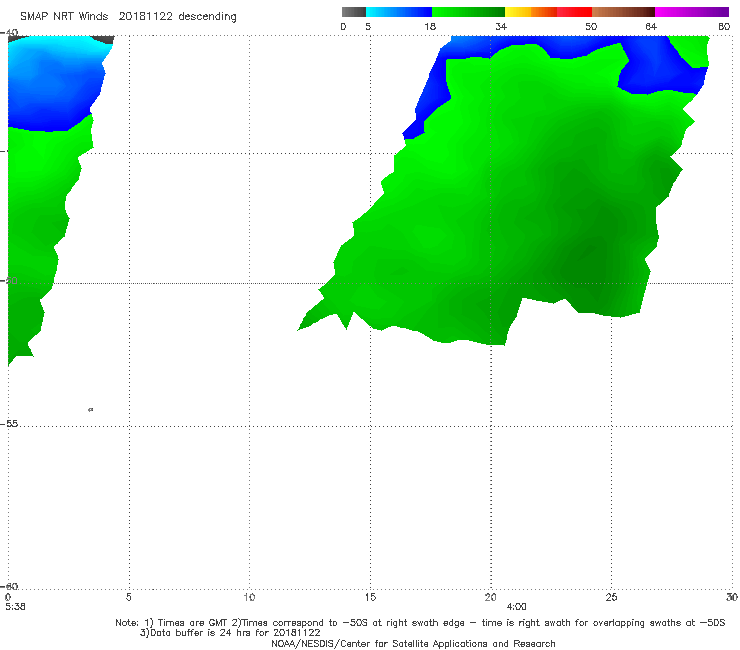Click the magenta-purple segment of the color bar
Screen dimensions: 740x650
[x=692, y=12]
